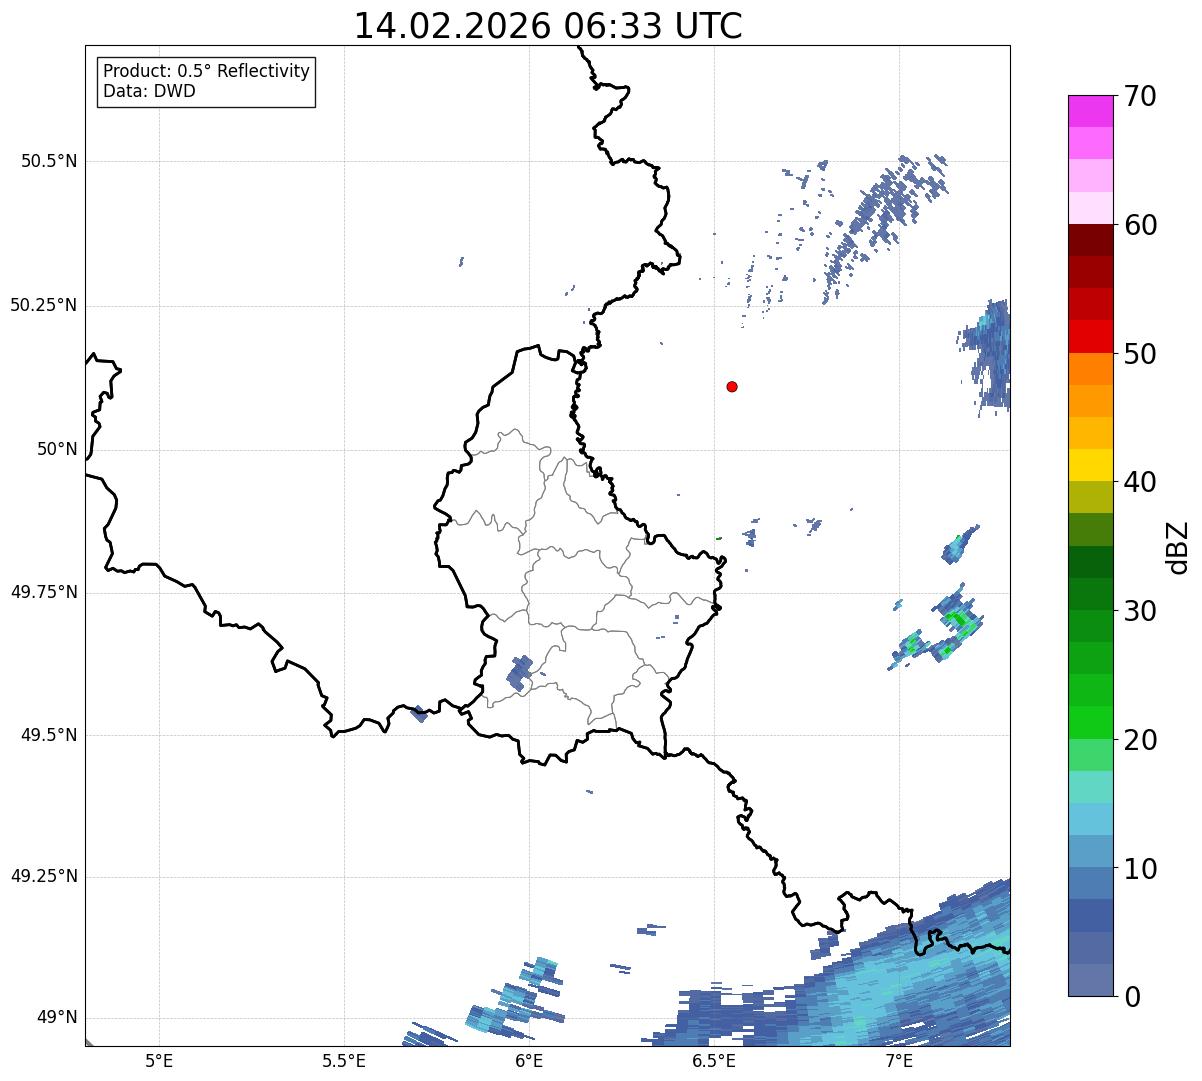Click the 'Product: 0.5° Reflectivity' legend text
Screen dimensions: 1202x1081
[x=207, y=72]
